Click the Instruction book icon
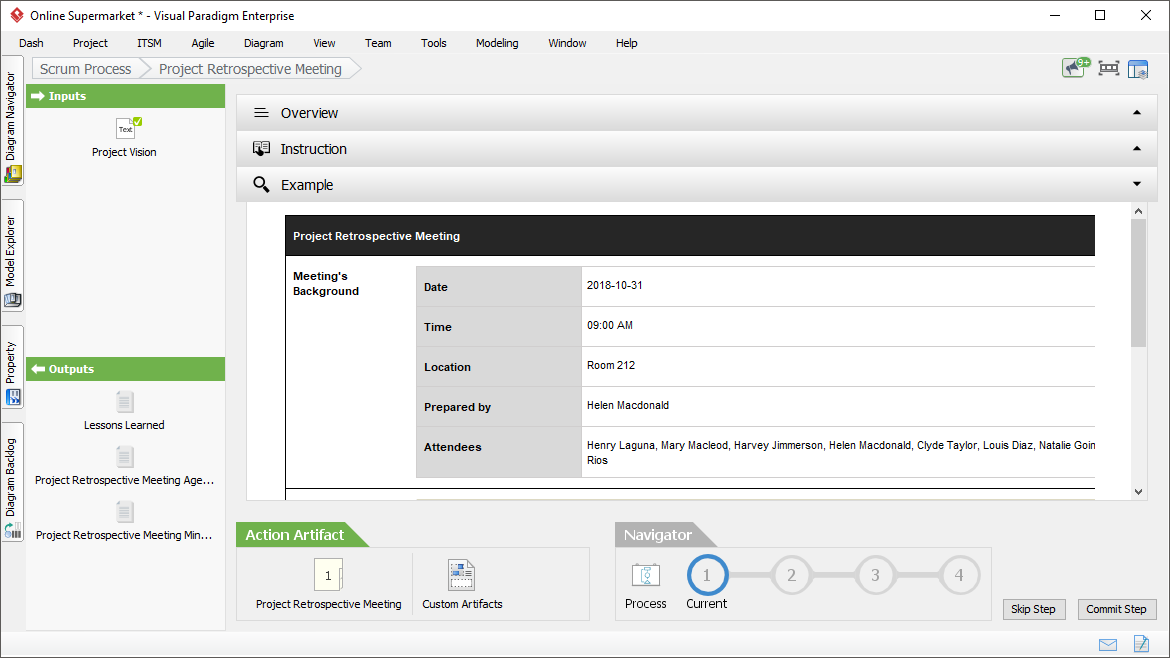The width and height of the screenshot is (1170, 658). (x=261, y=148)
